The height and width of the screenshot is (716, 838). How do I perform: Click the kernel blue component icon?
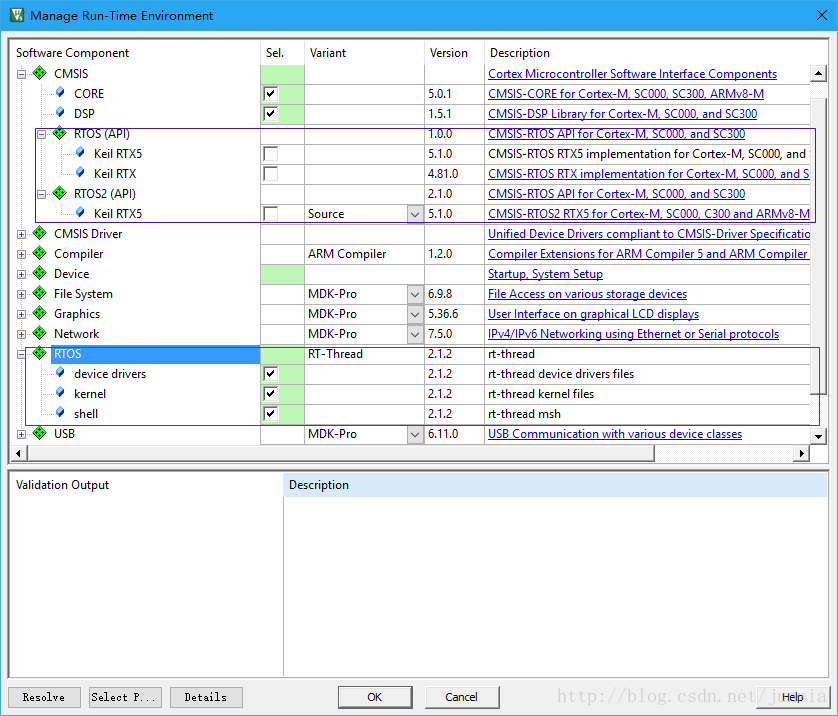click(60, 393)
